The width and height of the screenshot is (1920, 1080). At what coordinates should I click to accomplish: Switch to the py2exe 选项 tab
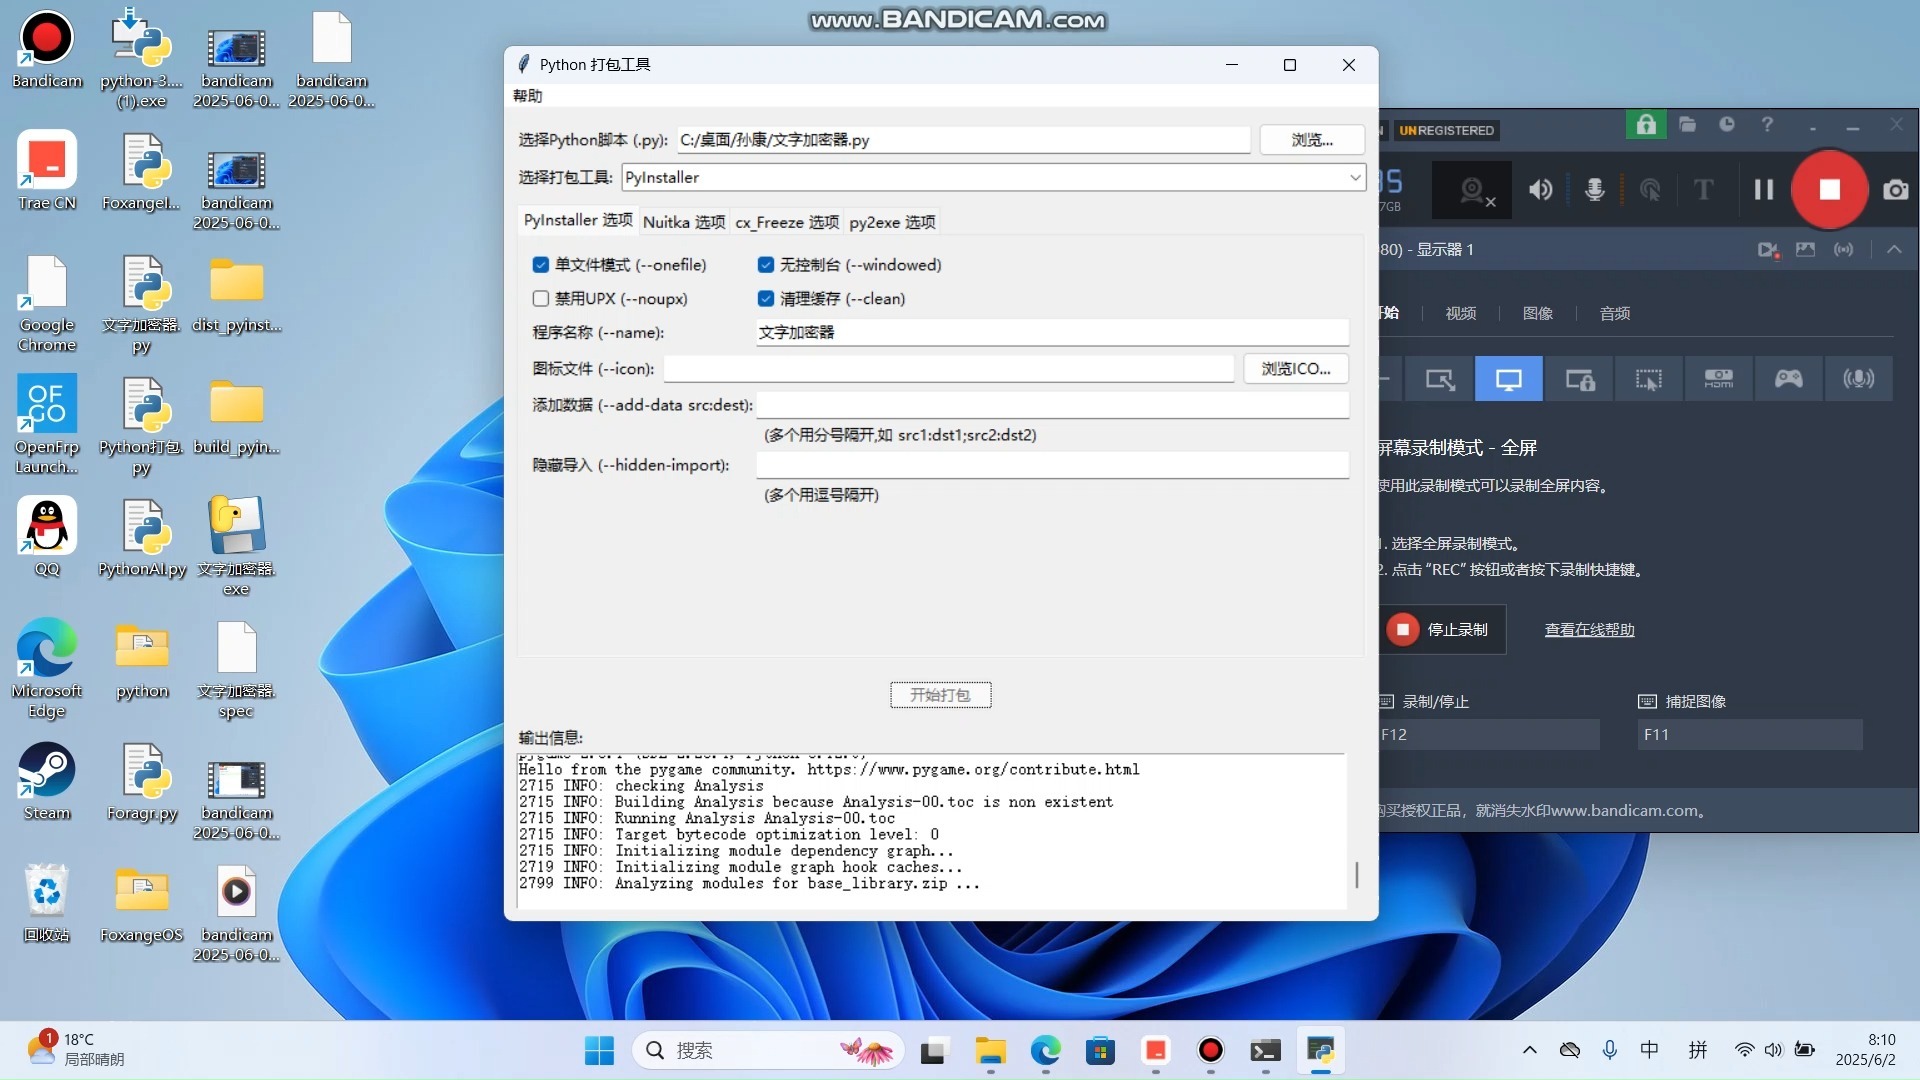pyautogui.click(x=892, y=222)
